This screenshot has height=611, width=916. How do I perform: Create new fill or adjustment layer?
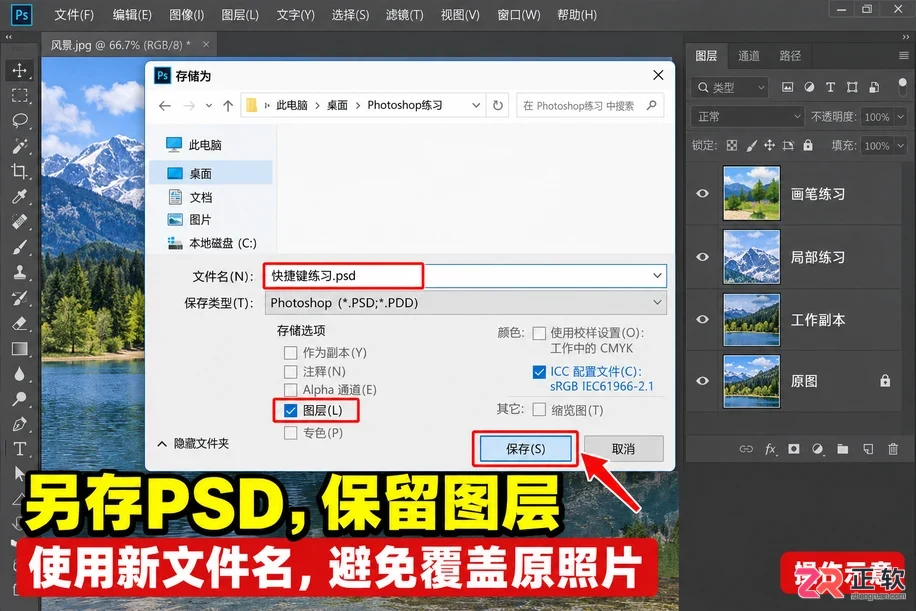coord(817,449)
